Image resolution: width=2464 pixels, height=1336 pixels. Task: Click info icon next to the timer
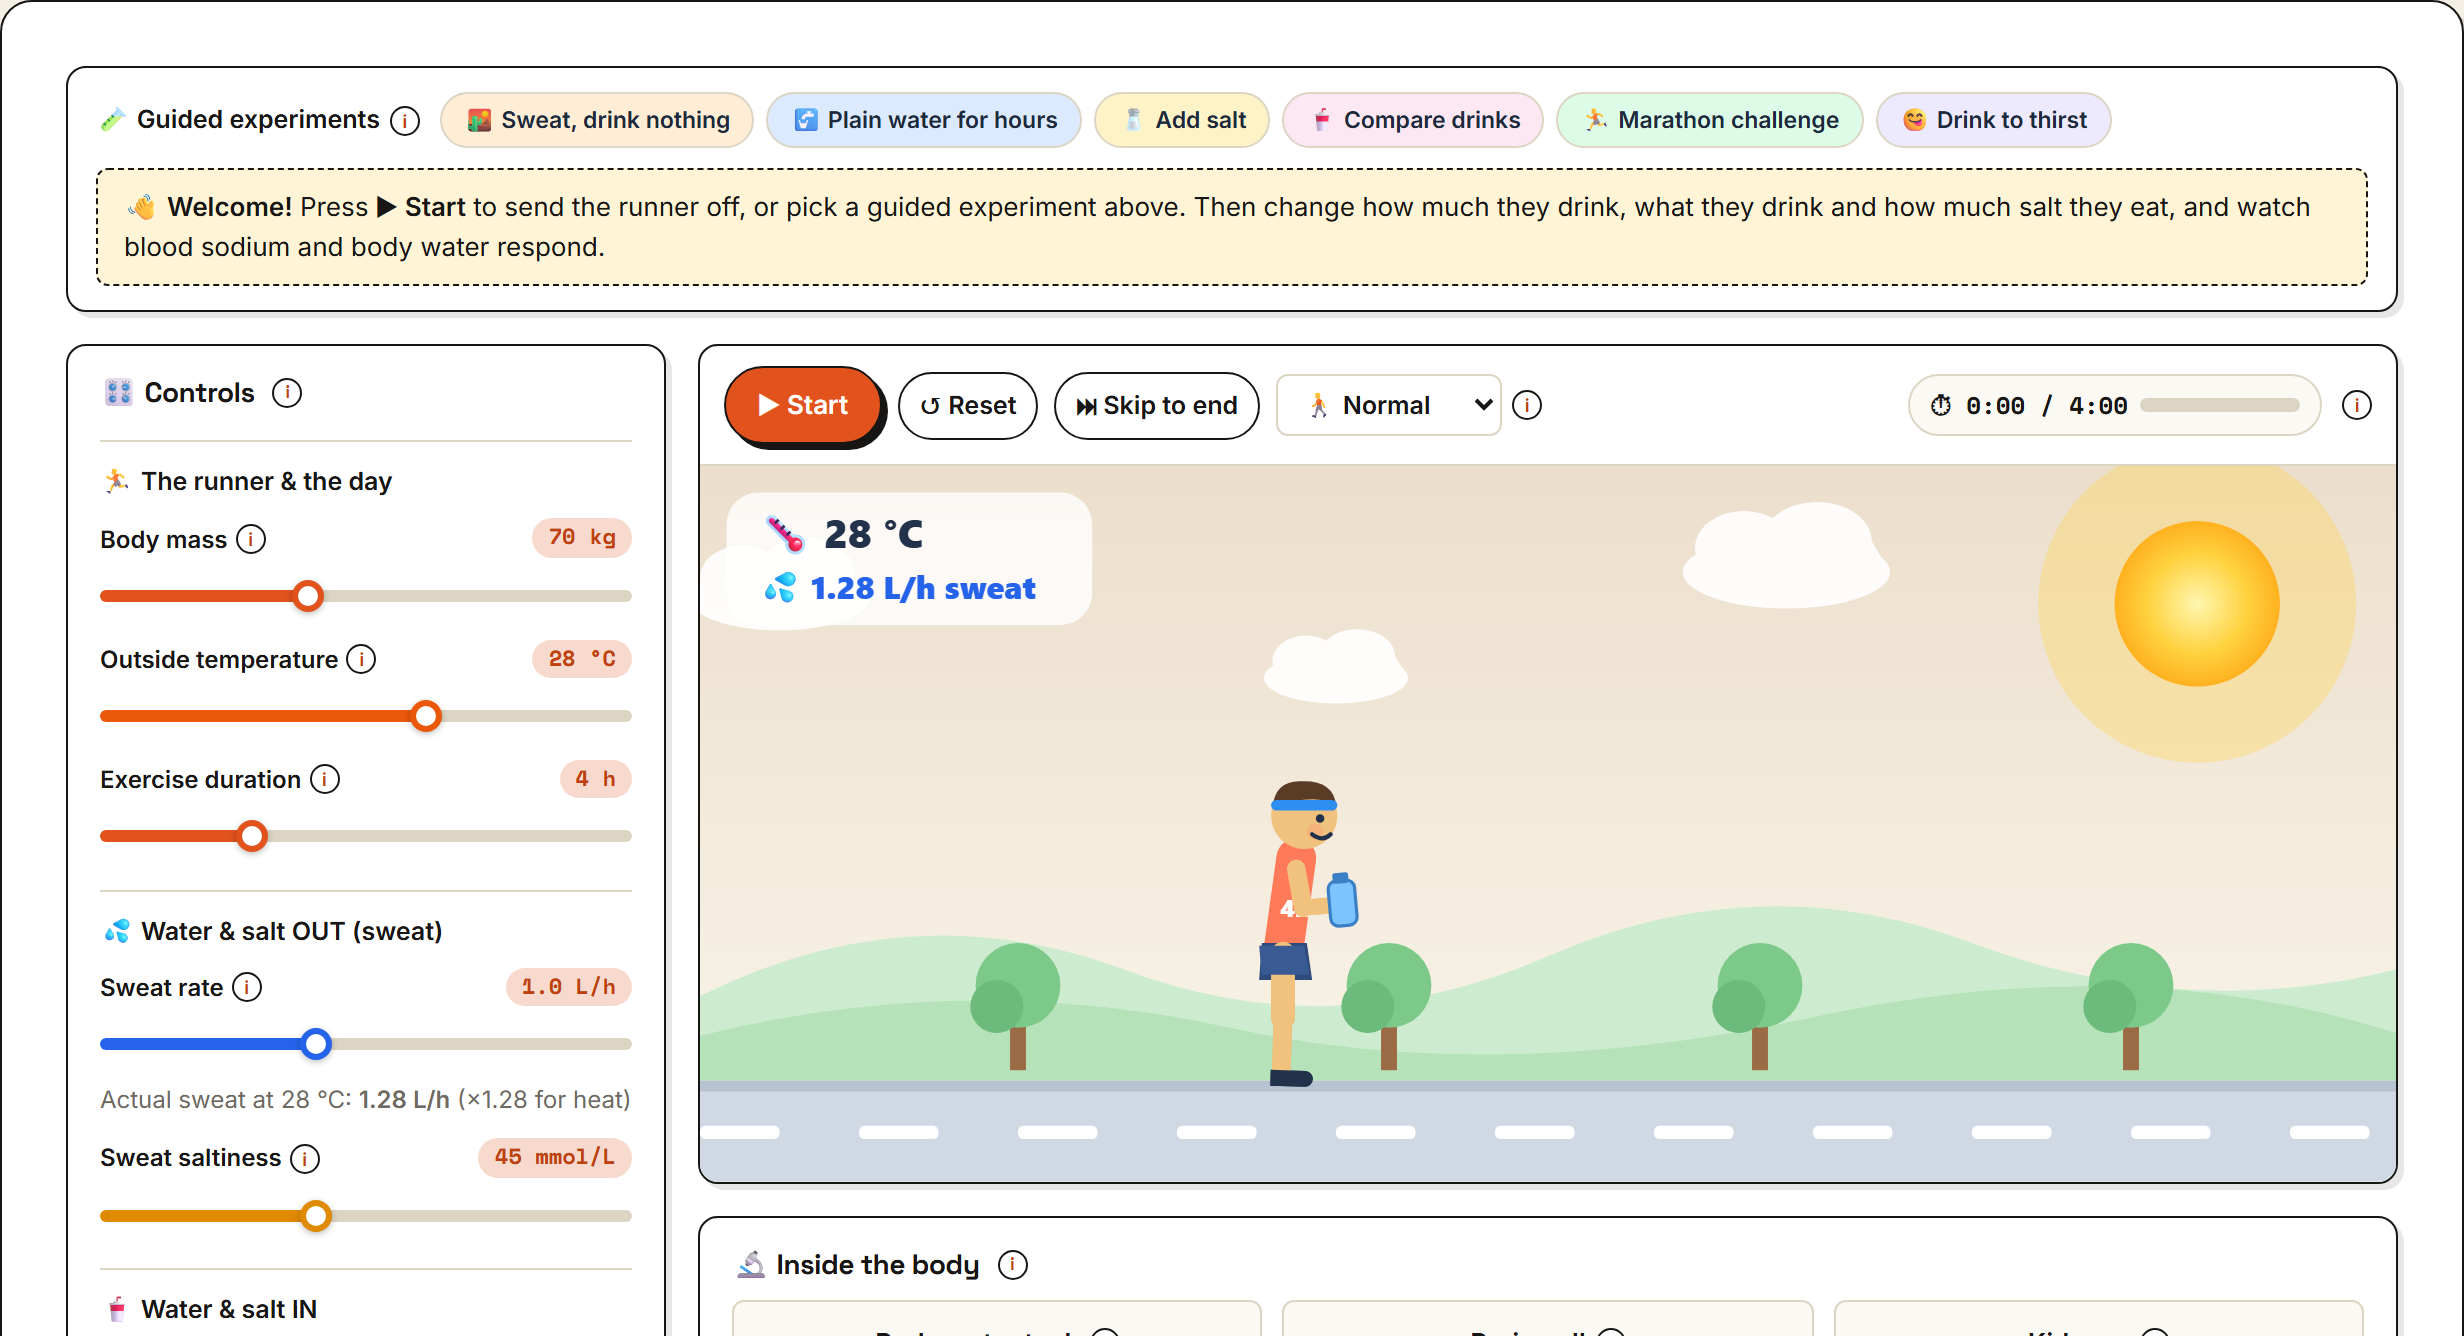2357,405
